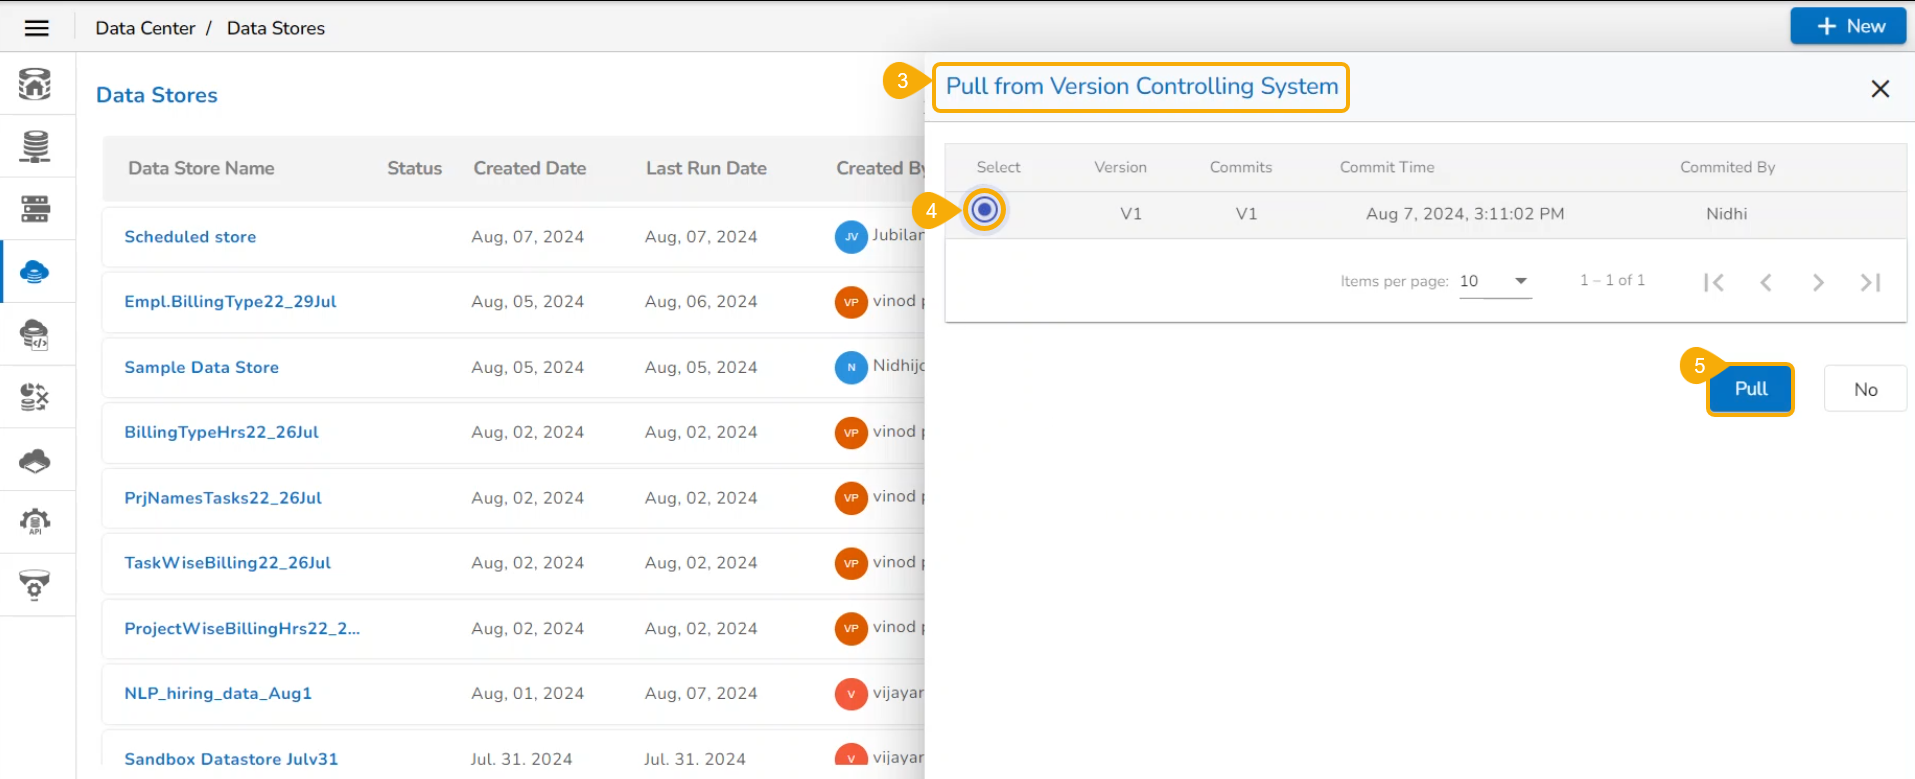The height and width of the screenshot is (779, 1915).
Task: Click the VP avatar in Empl.BillingType22_29Jul row
Action: (x=851, y=302)
